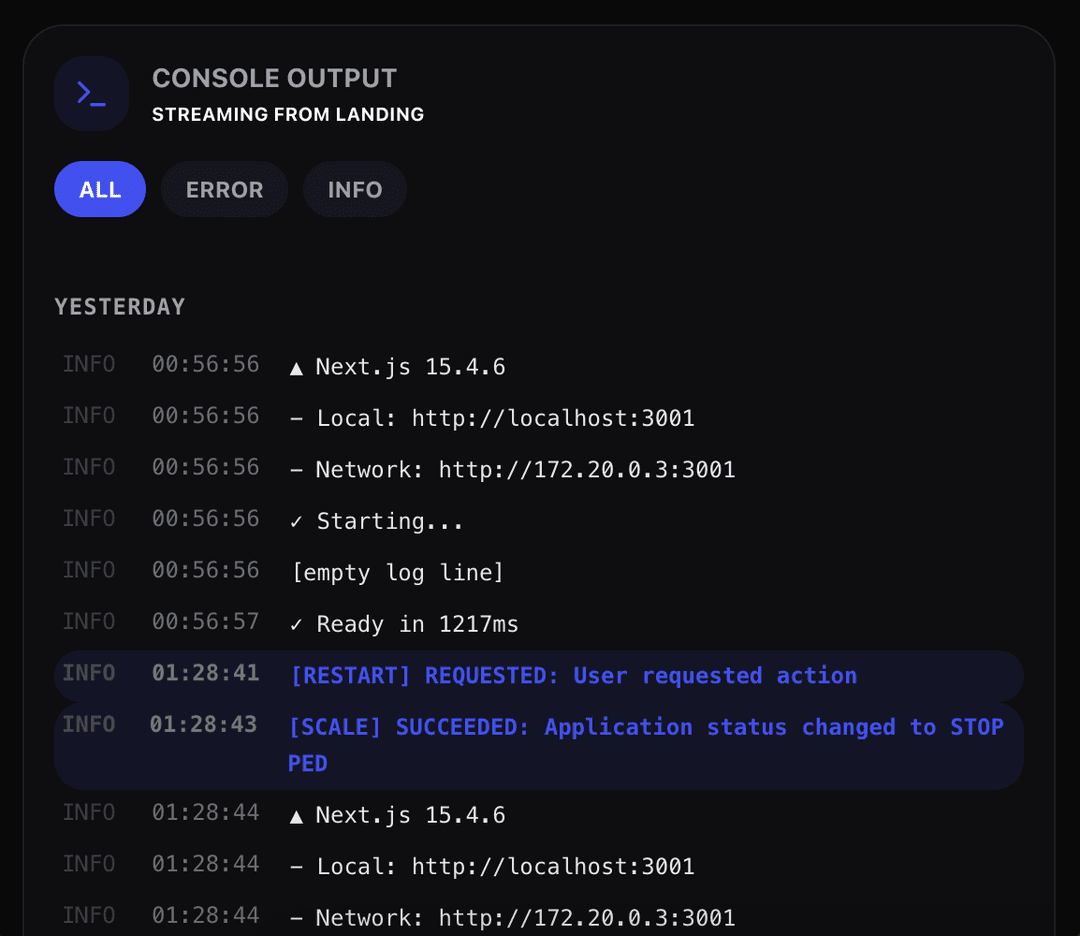1080x936 pixels.
Task: Click the STREAMING FROM LANDING subtitle
Action: 288,115
